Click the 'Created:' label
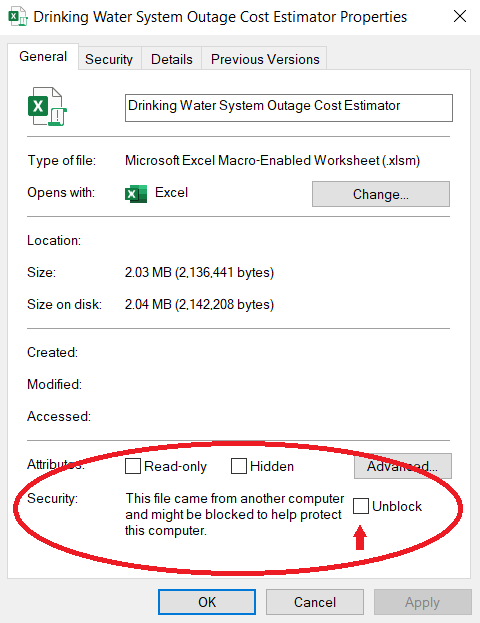The width and height of the screenshot is (480, 623). click(52, 352)
